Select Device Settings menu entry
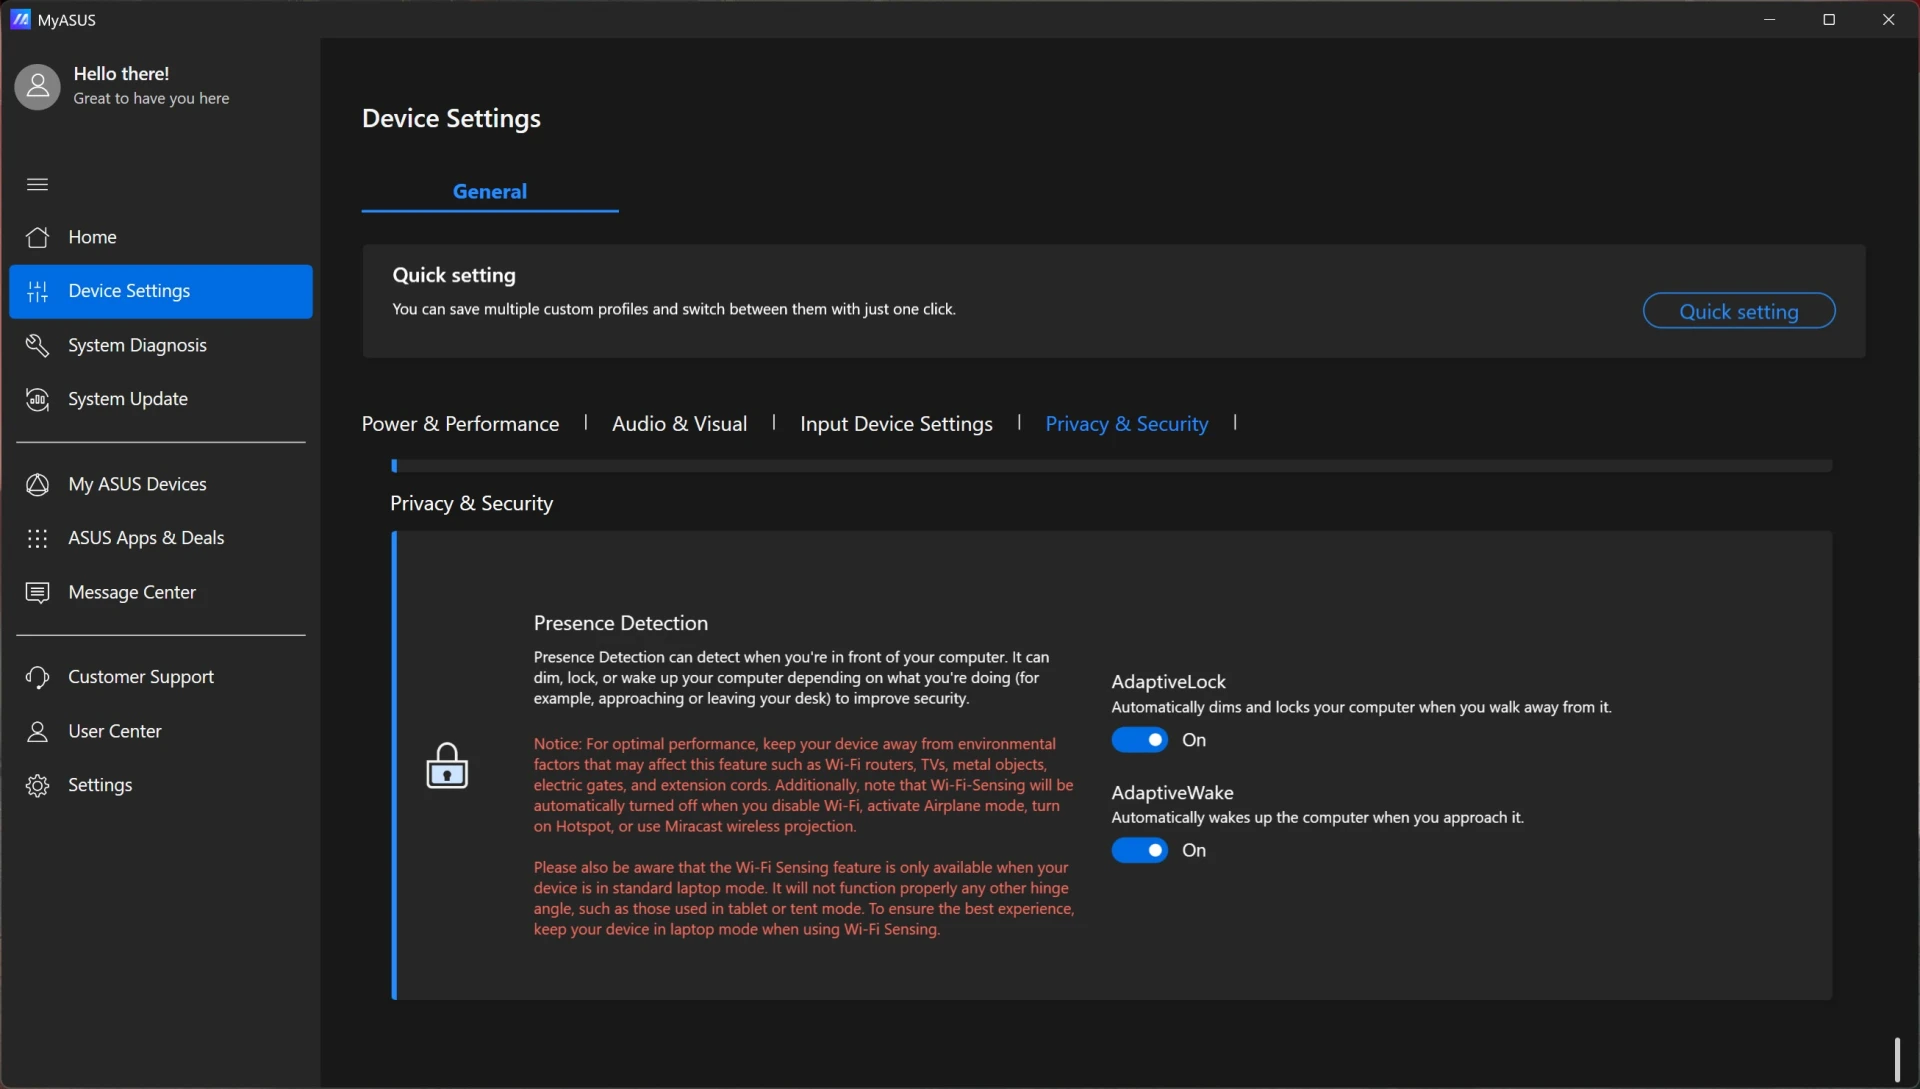1920x1089 pixels. [x=161, y=291]
